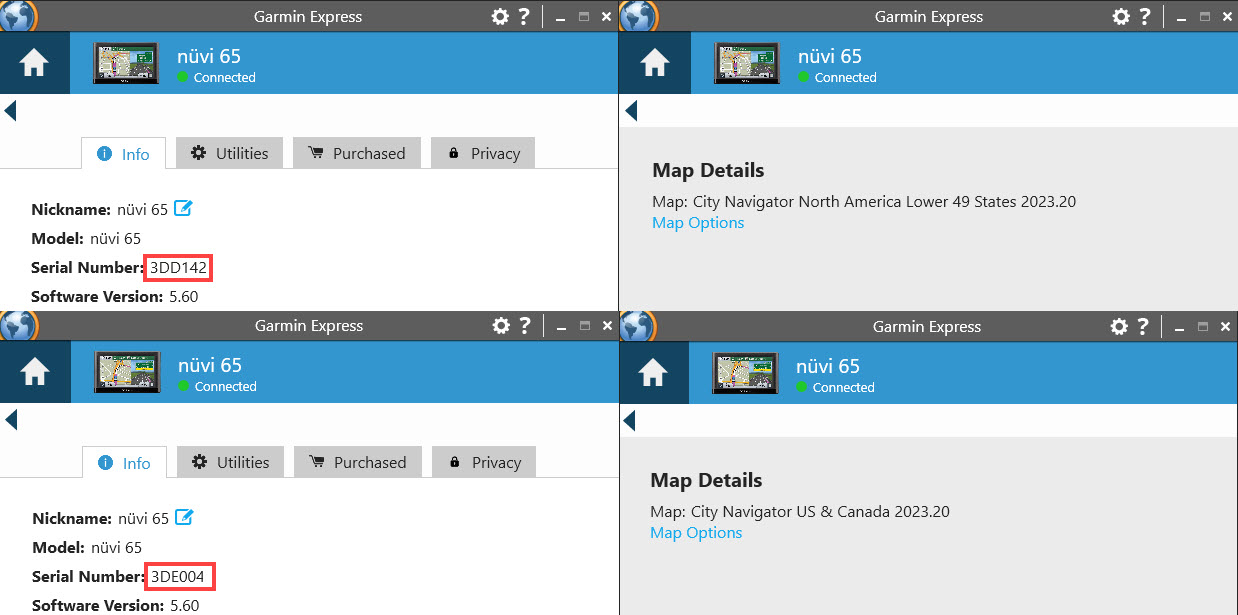Click Home icon in window with serial 3DD142
Viewport: 1238px width, 615px height.
click(x=35, y=63)
